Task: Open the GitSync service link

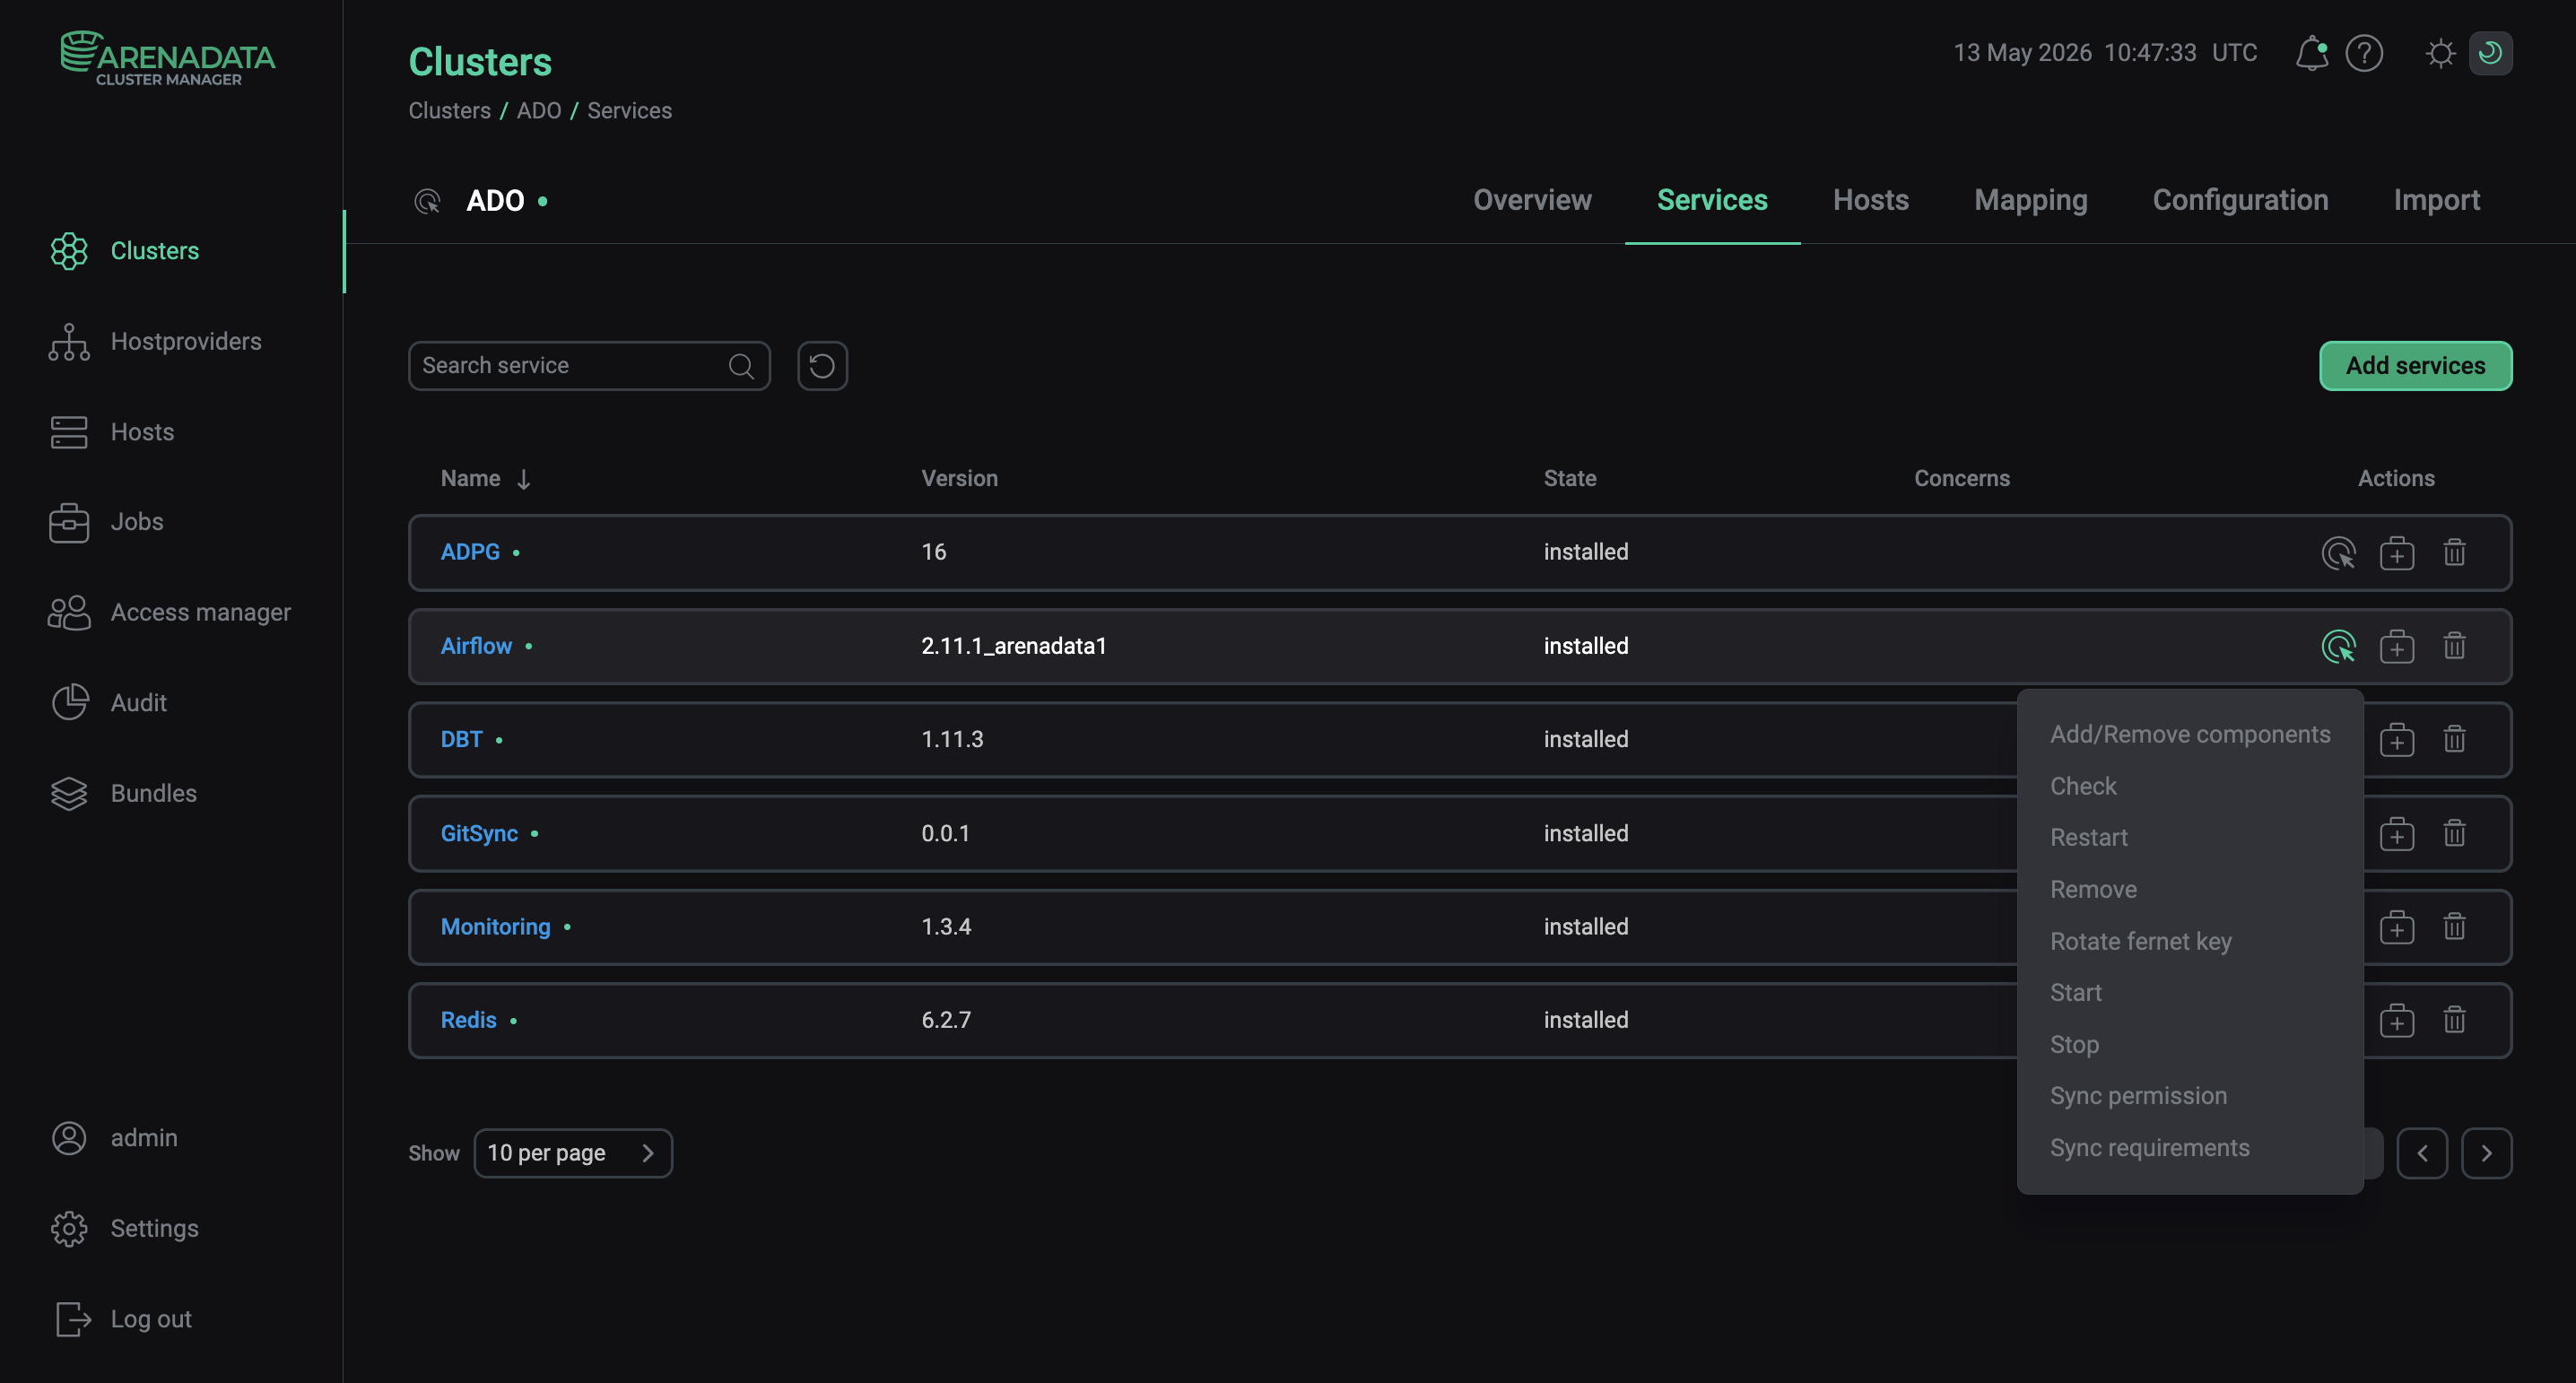Action: 479,834
